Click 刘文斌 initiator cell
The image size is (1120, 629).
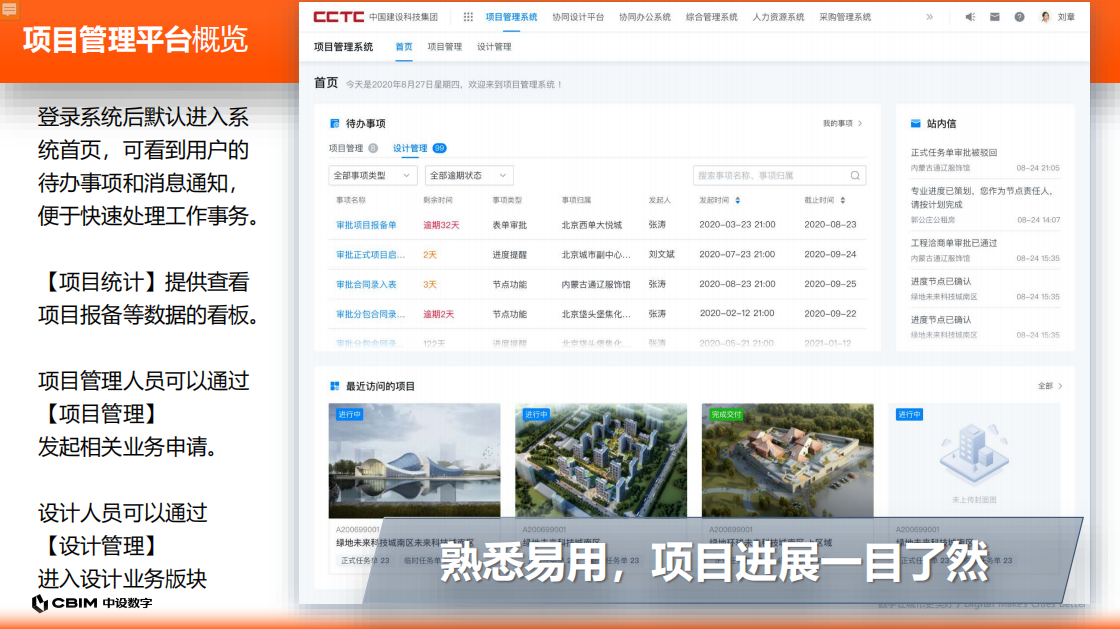(x=661, y=255)
